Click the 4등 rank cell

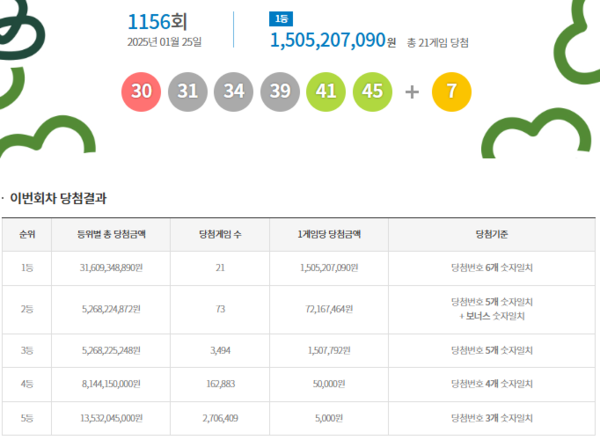pyautogui.click(x=27, y=384)
